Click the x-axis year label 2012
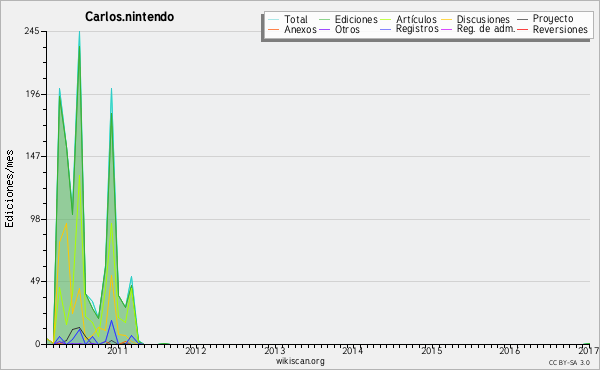Screen dimensions: 600x370 [x=195, y=350]
